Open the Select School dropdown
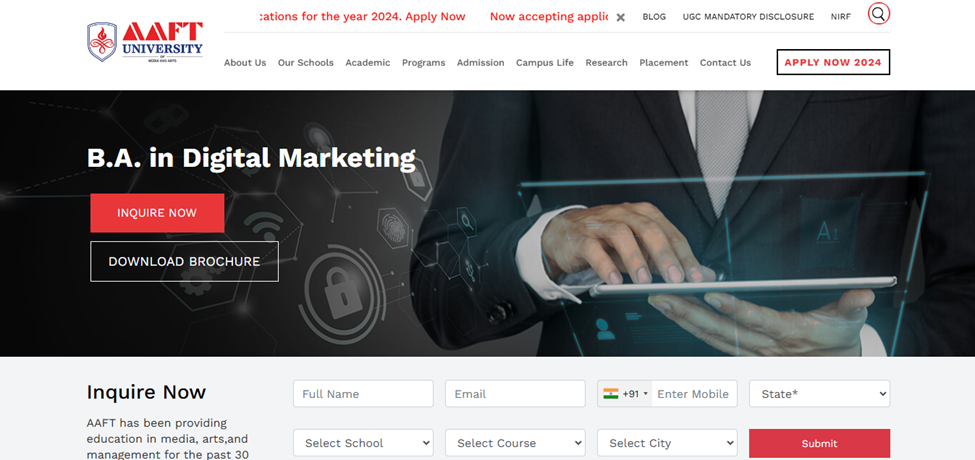 [x=363, y=443]
